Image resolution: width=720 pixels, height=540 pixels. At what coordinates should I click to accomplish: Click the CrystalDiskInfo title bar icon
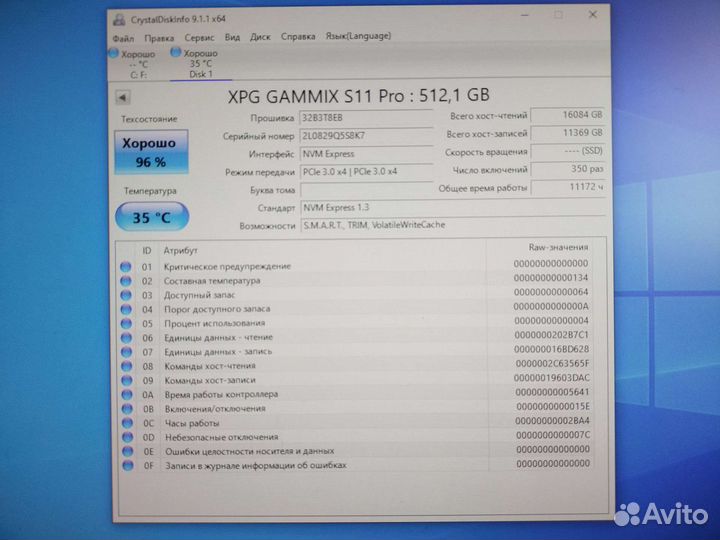tap(119, 19)
